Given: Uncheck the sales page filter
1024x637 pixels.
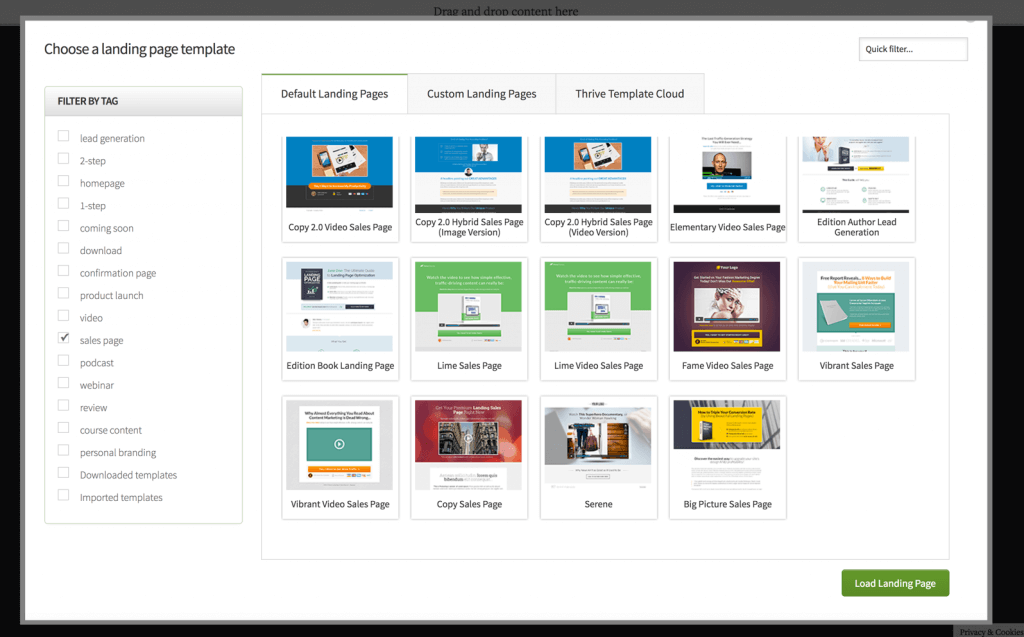Looking at the screenshot, I should click(63, 339).
